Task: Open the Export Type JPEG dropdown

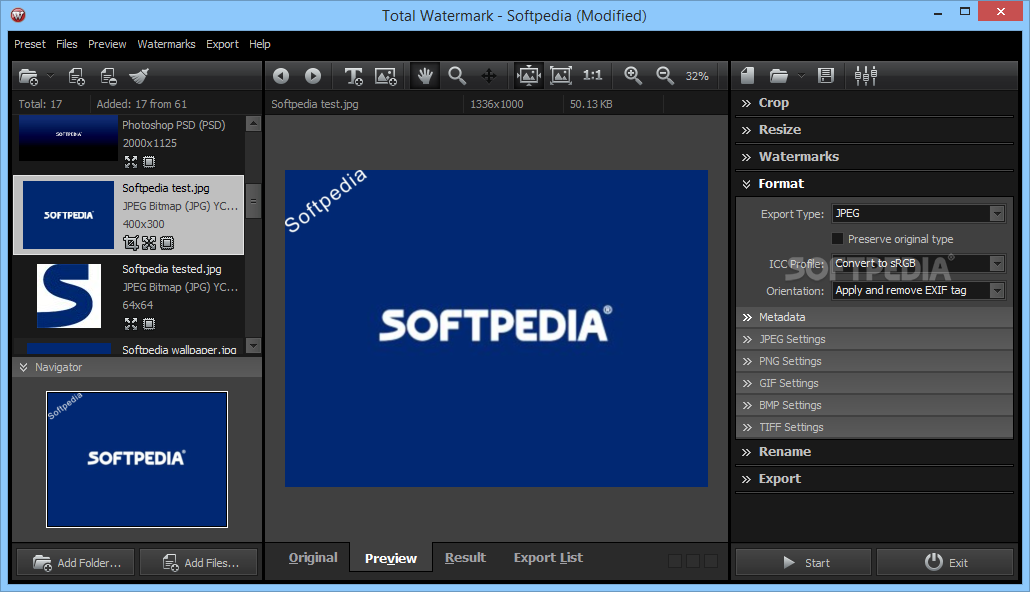Action: click(918, 214)
